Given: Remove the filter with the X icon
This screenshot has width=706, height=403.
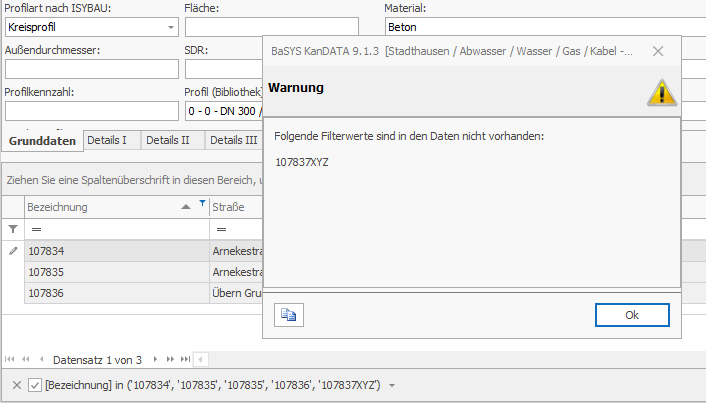Looking at the screenshot, I should click(x=17, y=386).
